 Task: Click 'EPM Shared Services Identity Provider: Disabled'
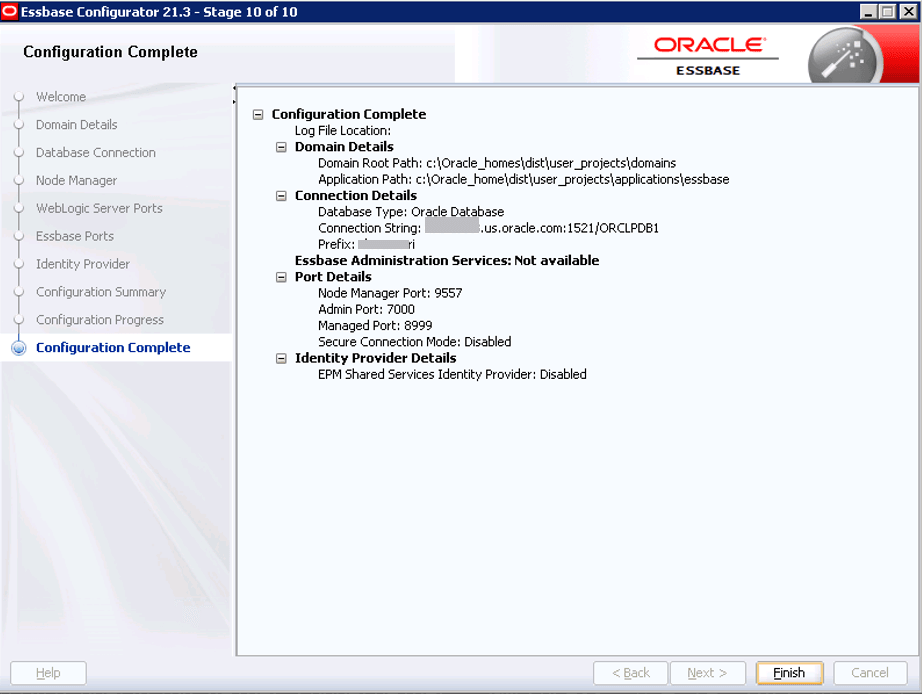point(452,375)
